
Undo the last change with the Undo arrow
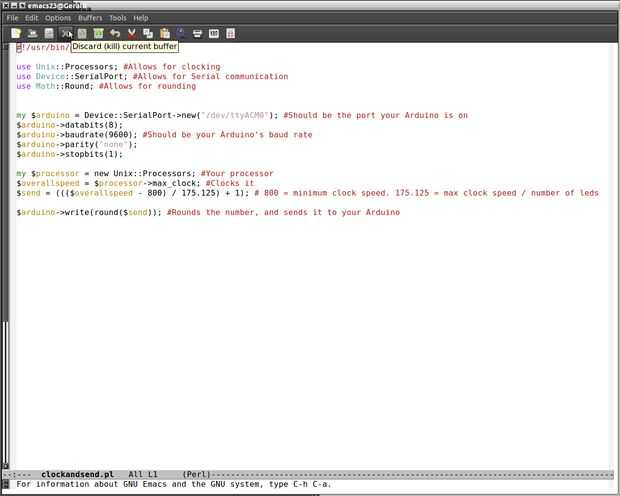(115, 34)
